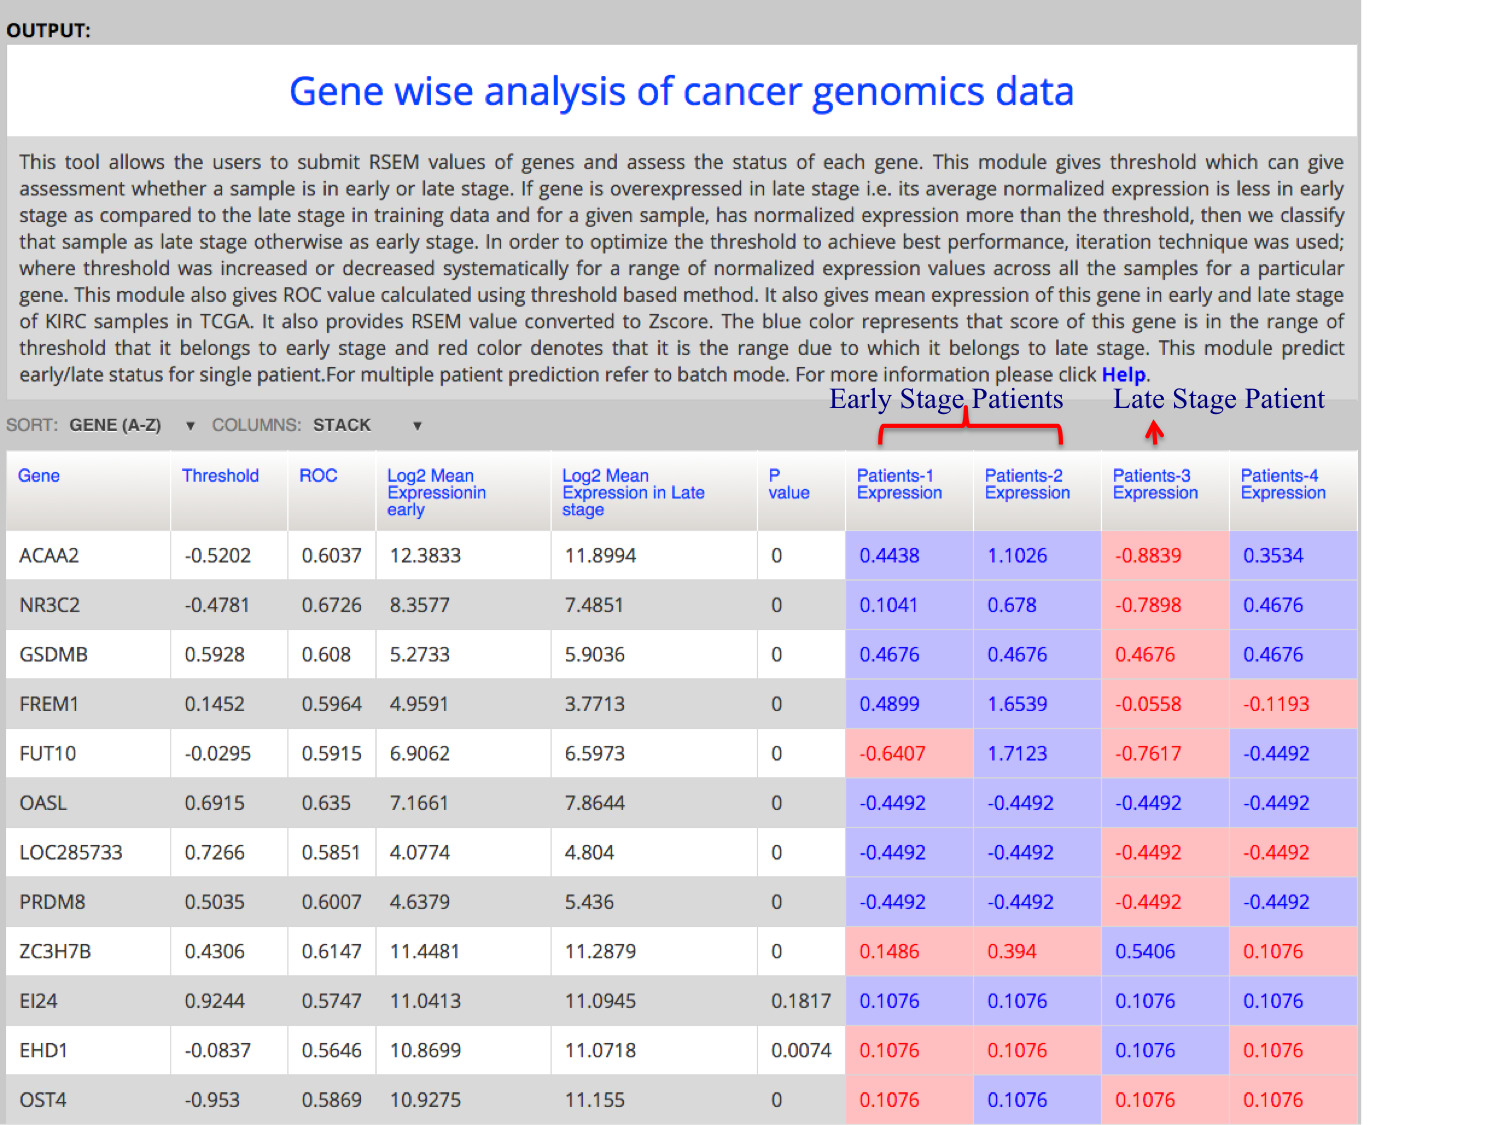Sort by the Gene column header
Viewport: 1497px width, 1125px height.
pyautogui.click(x=39, y=476)
